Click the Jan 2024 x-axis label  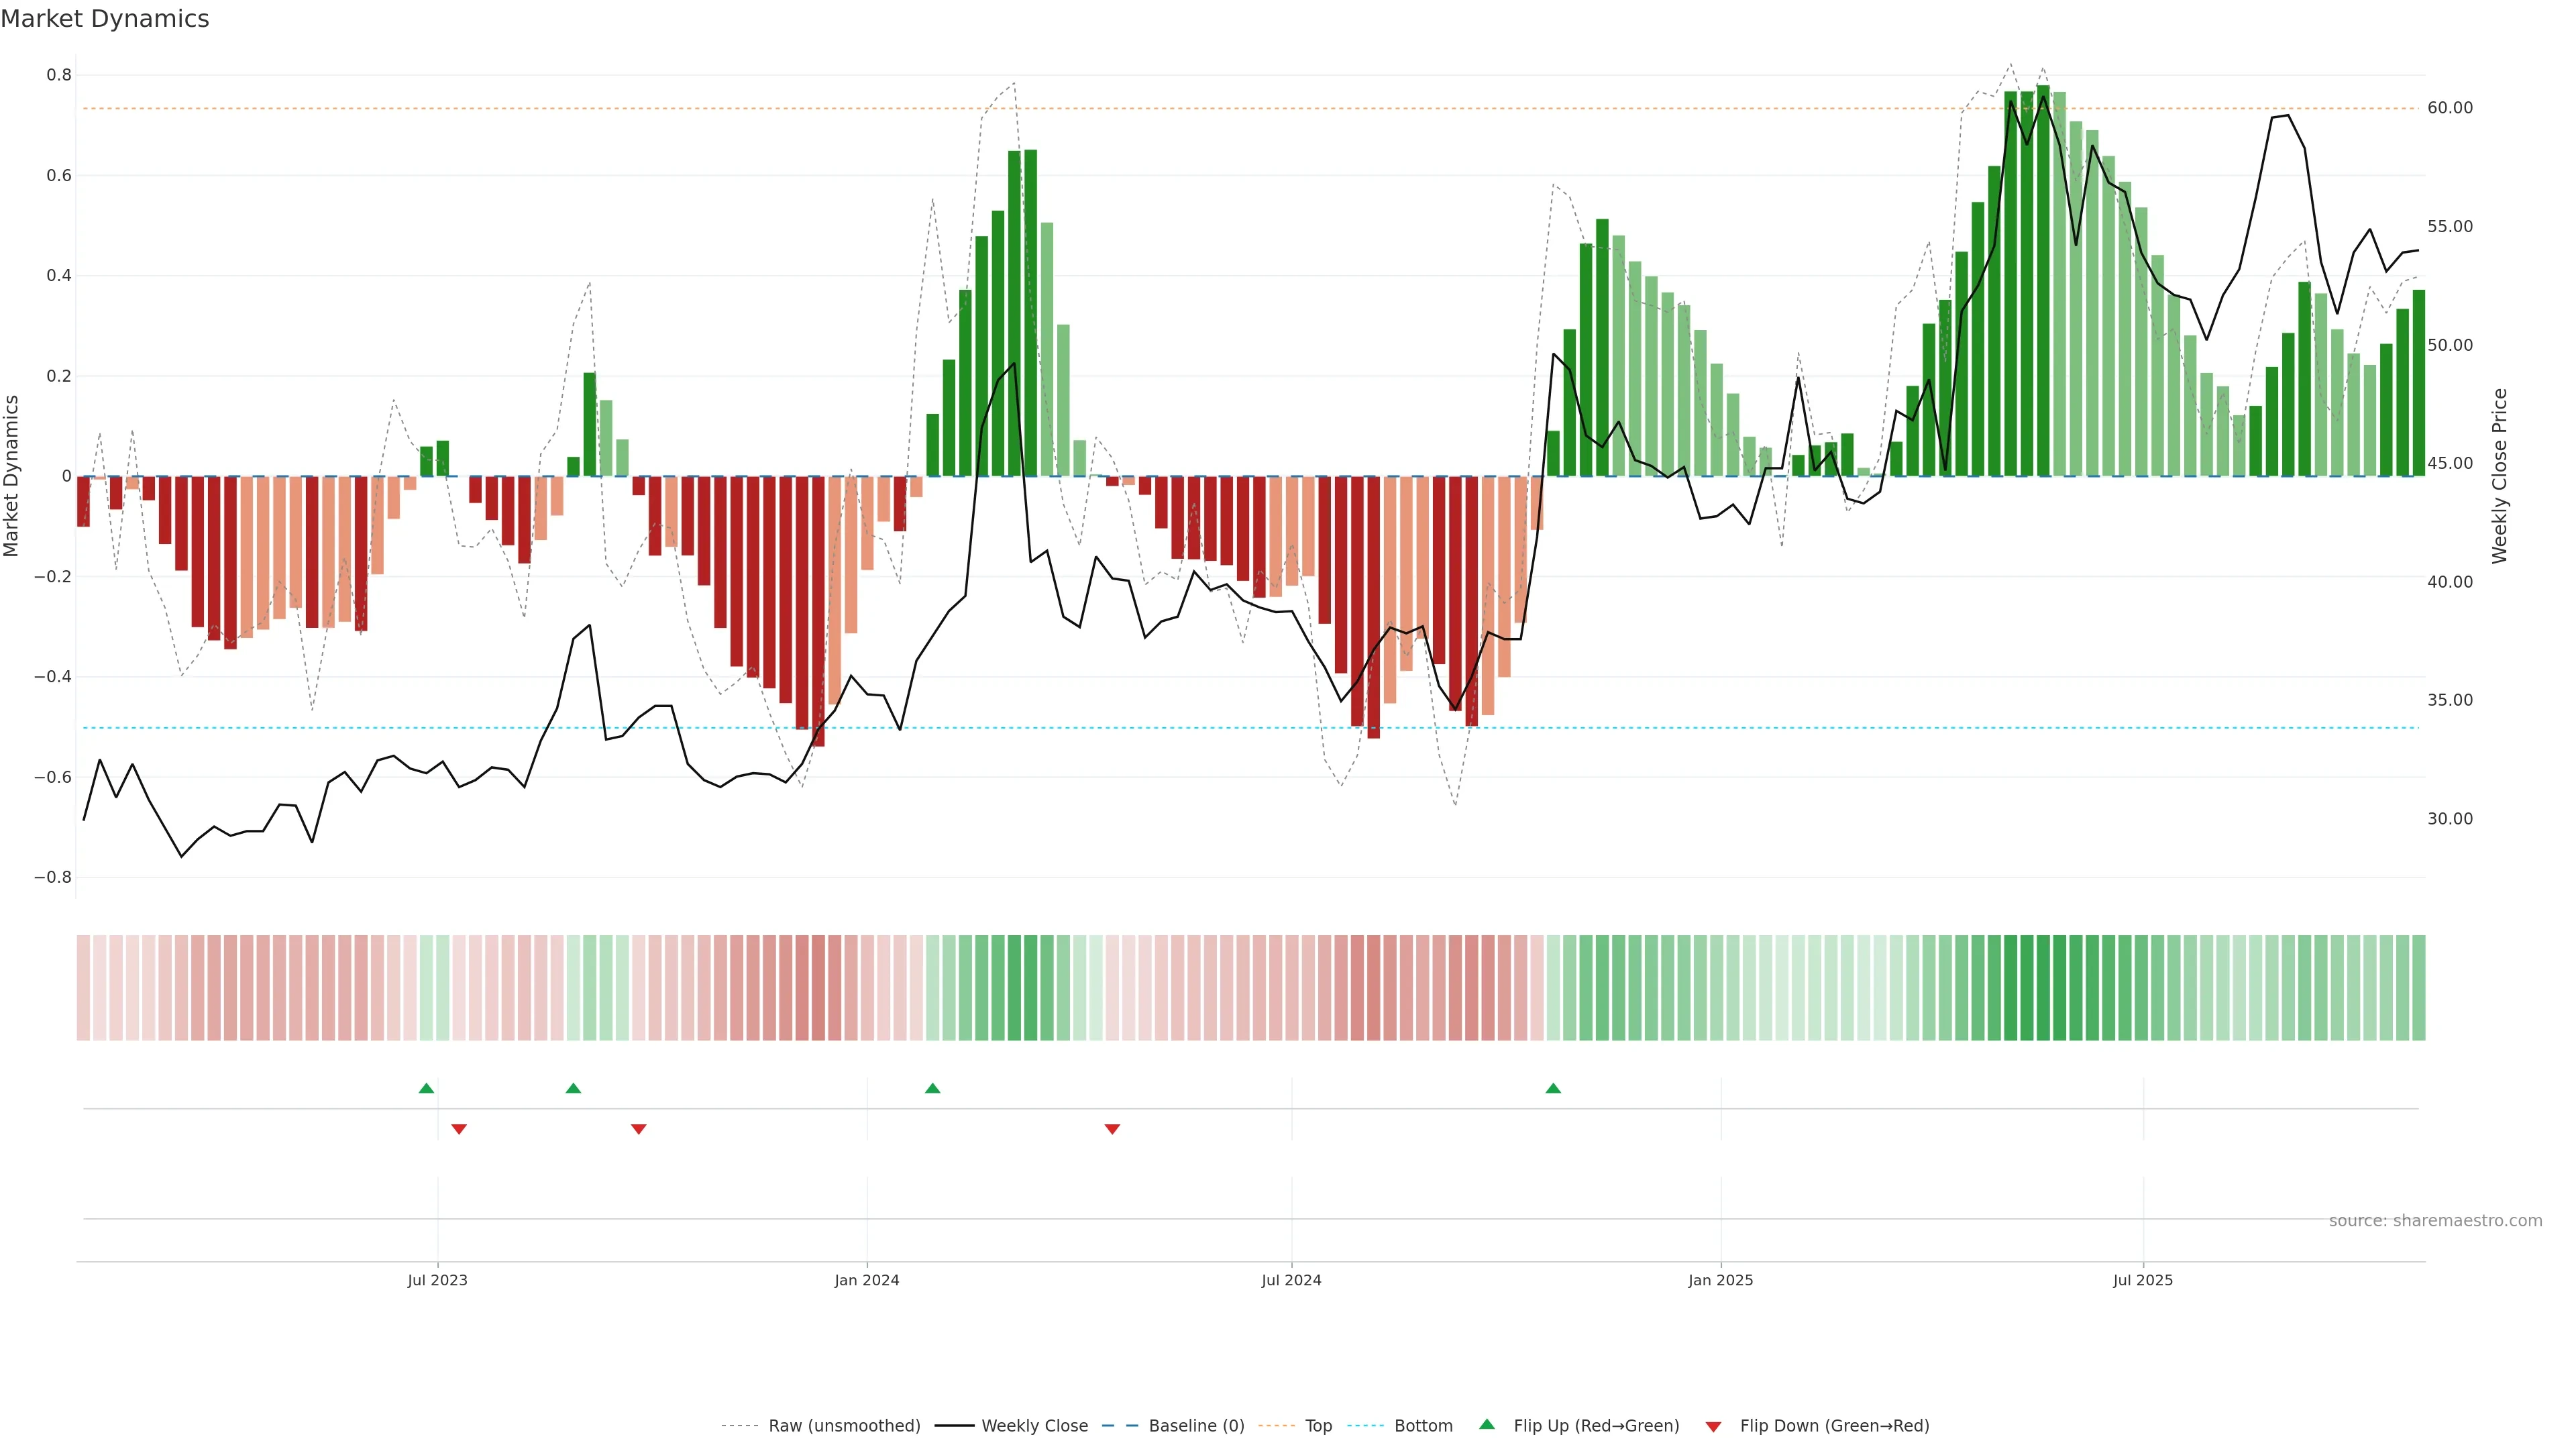866,1280
